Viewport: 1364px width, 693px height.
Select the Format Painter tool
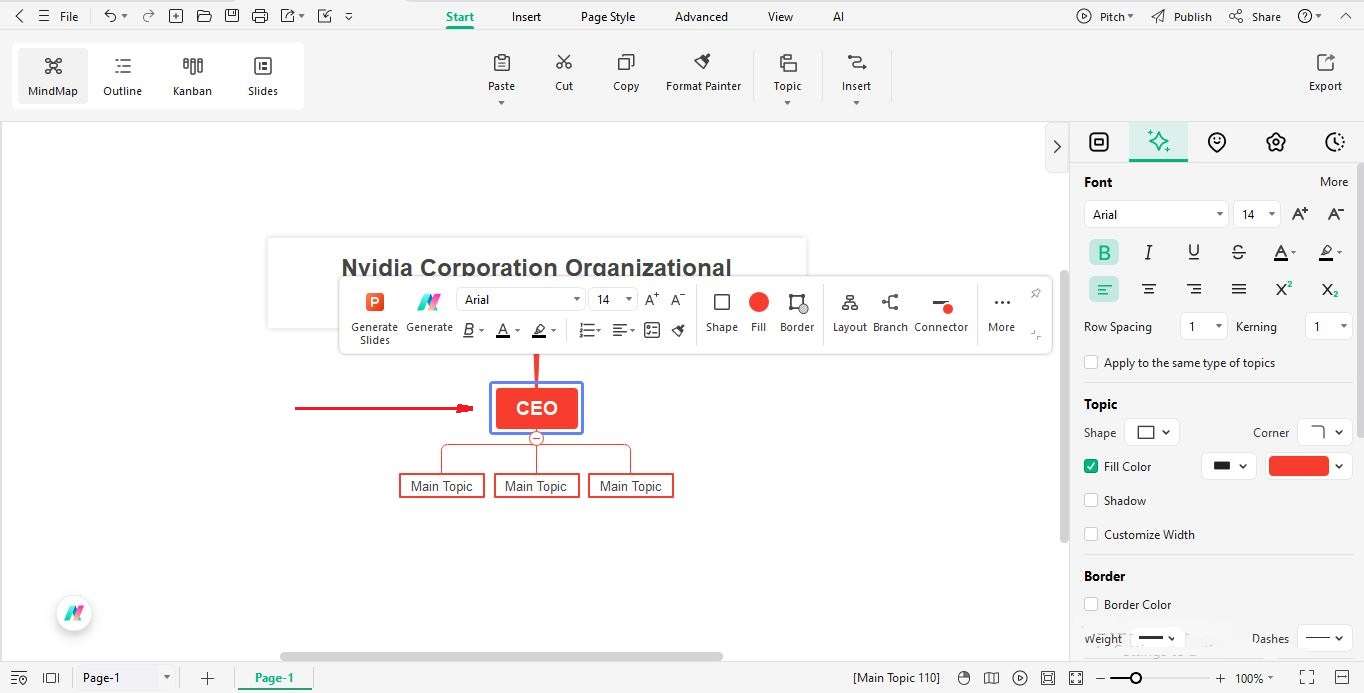[703, 73]
